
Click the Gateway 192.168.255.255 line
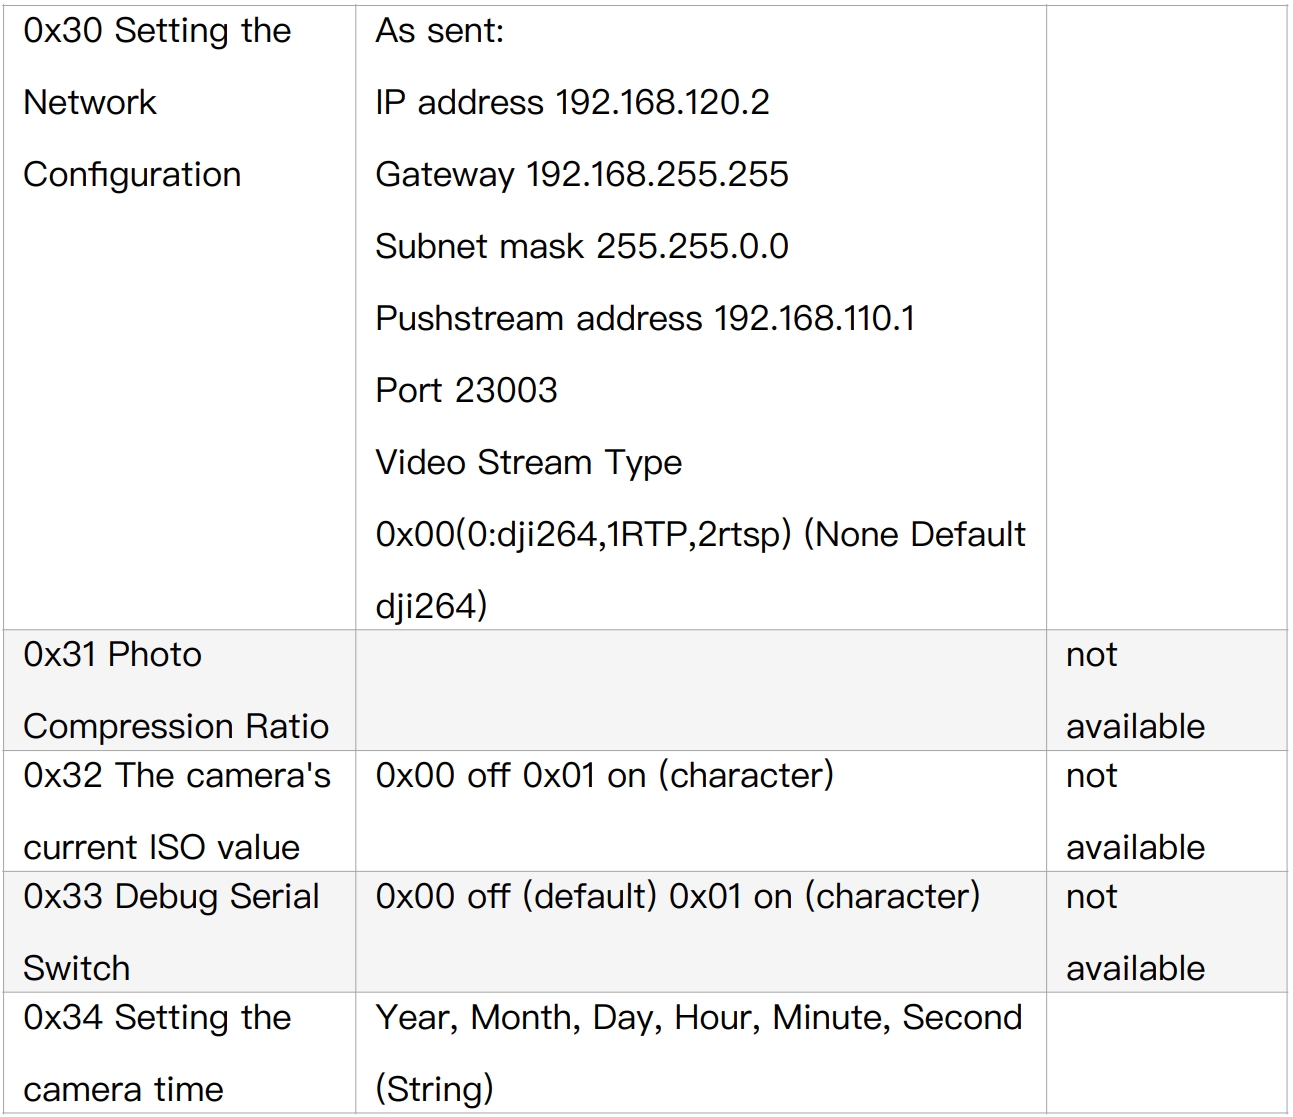point(581,174)
